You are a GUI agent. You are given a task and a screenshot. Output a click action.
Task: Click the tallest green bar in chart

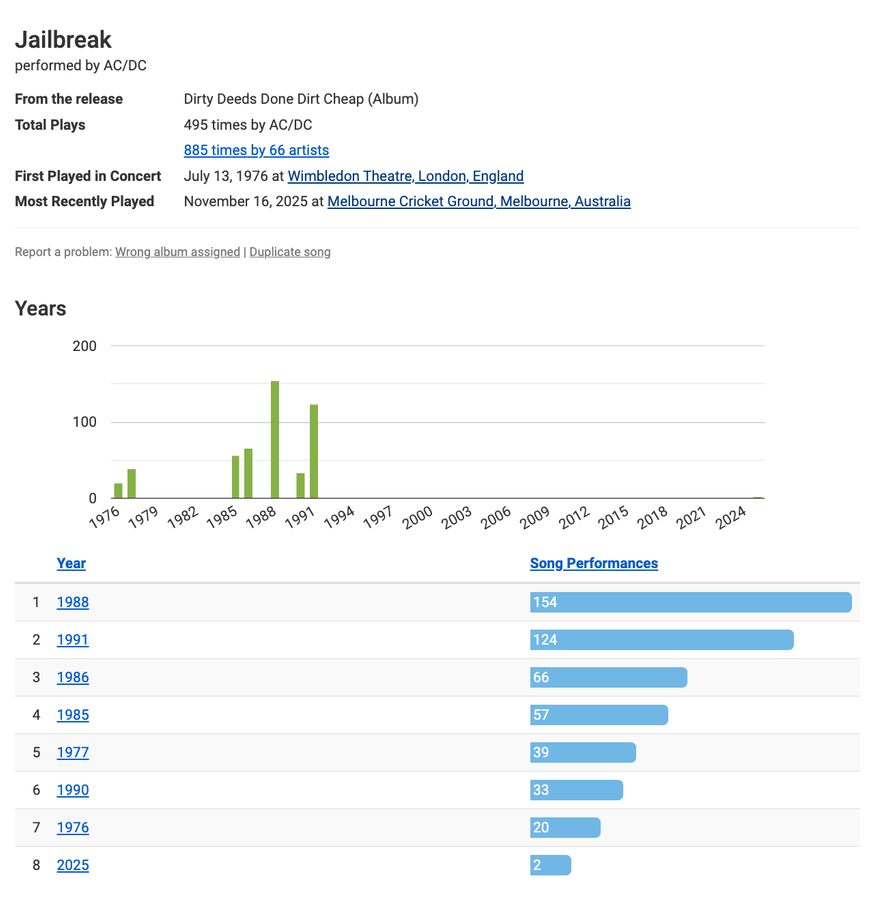point(275,440)
